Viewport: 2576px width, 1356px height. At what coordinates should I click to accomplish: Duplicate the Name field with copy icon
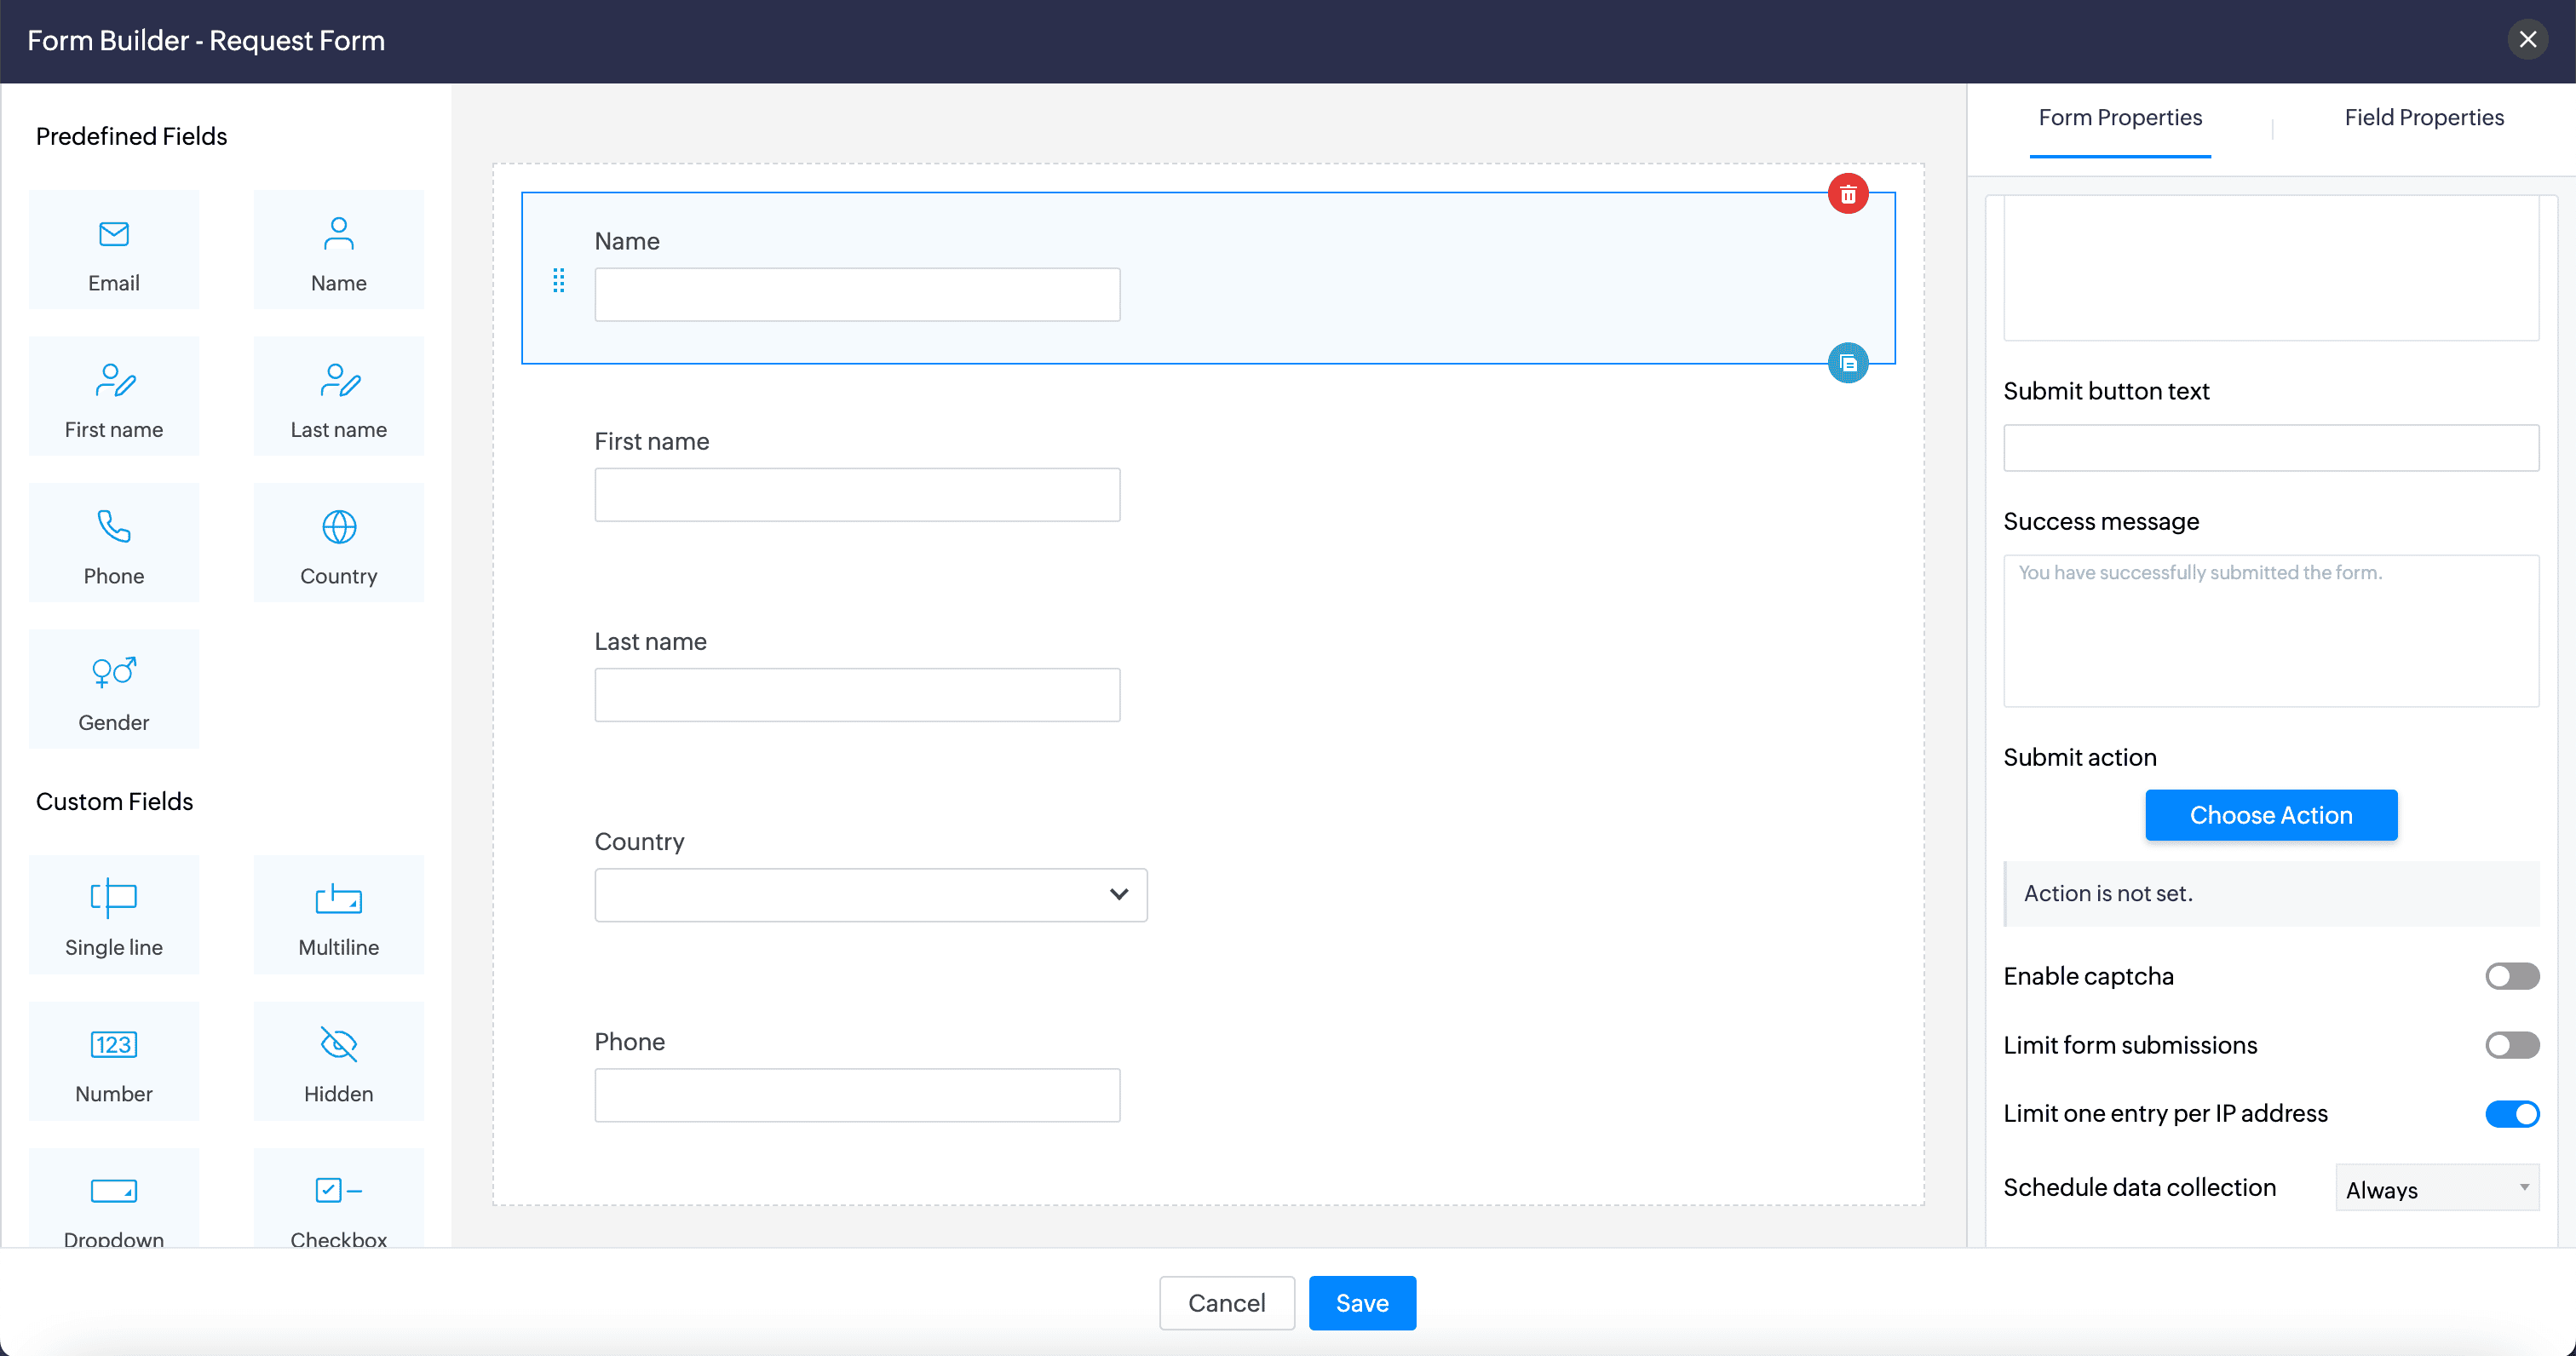click(1847, 363)
